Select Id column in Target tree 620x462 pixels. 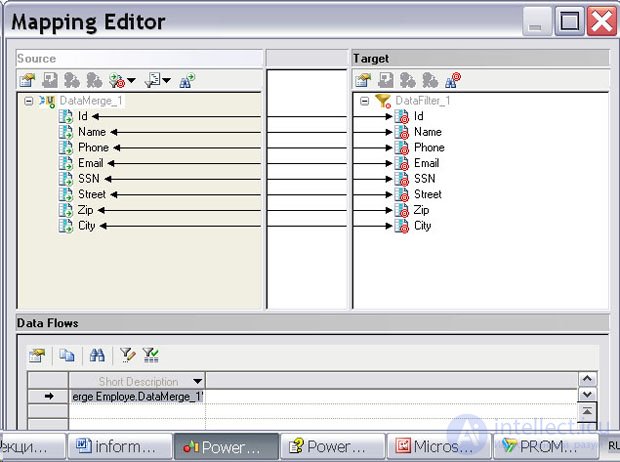[419, 116]
